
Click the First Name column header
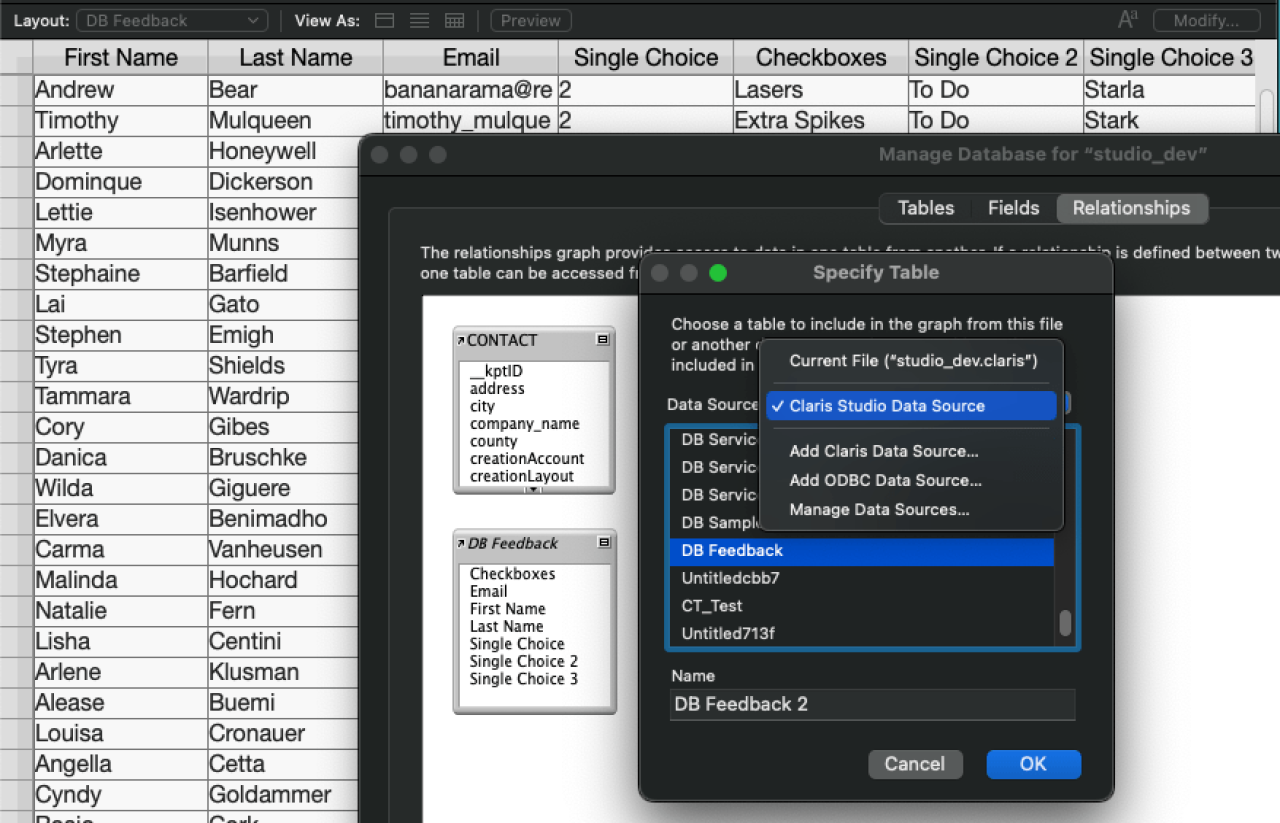point(121,58)
